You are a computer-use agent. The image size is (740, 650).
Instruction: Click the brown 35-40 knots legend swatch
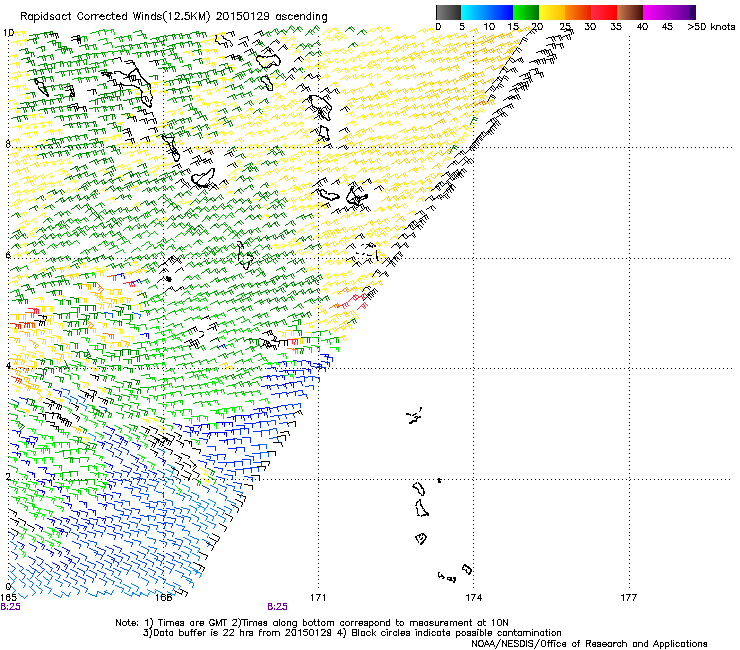[630, 12]
